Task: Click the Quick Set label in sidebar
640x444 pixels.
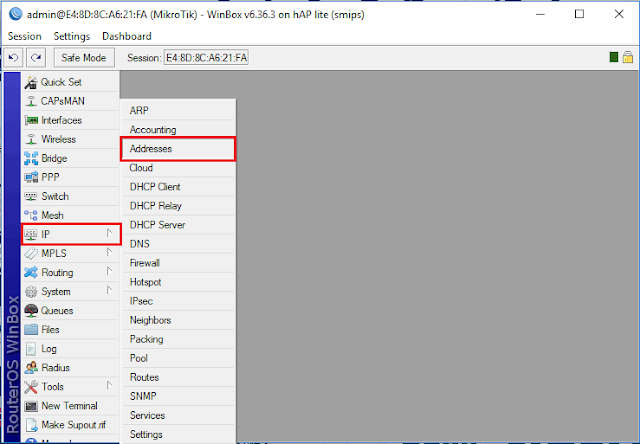Action: coord(61,82)
